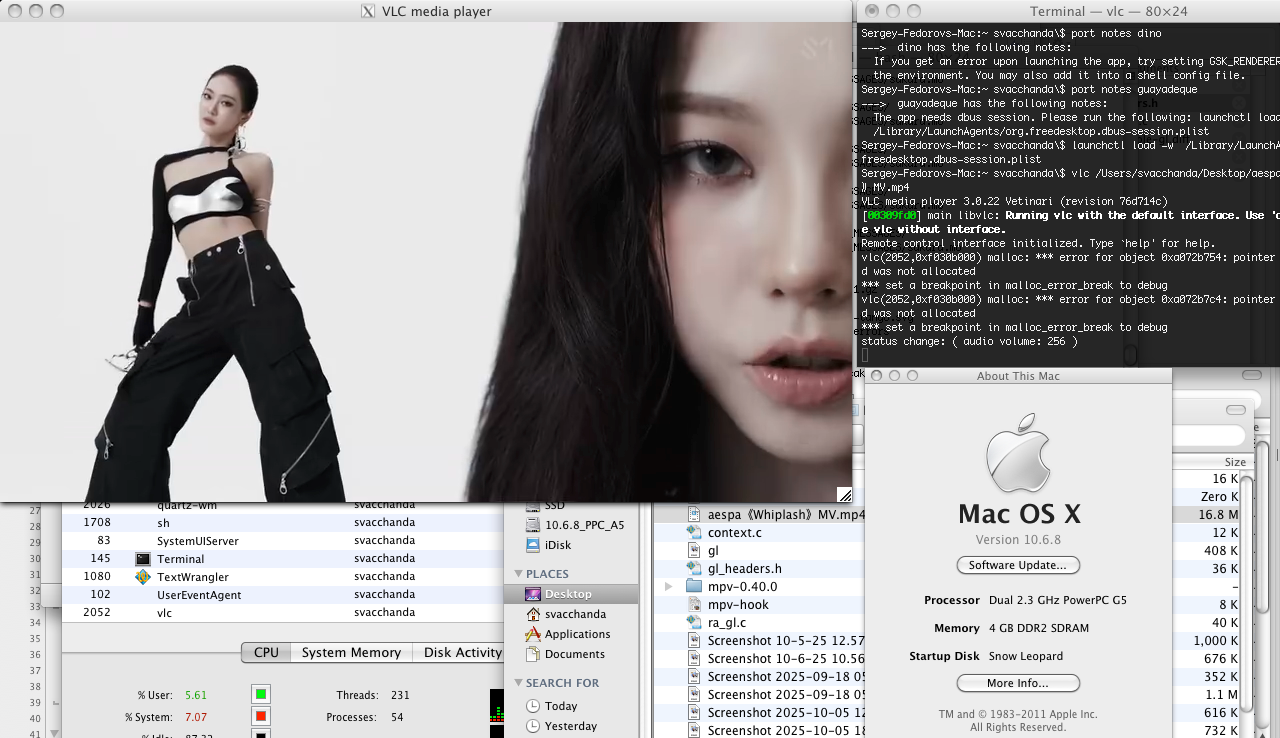Viewport: 1280px width, 738px height.
Task: Click the X11 icon in VLC title bar
Action: tap(367, 11)
